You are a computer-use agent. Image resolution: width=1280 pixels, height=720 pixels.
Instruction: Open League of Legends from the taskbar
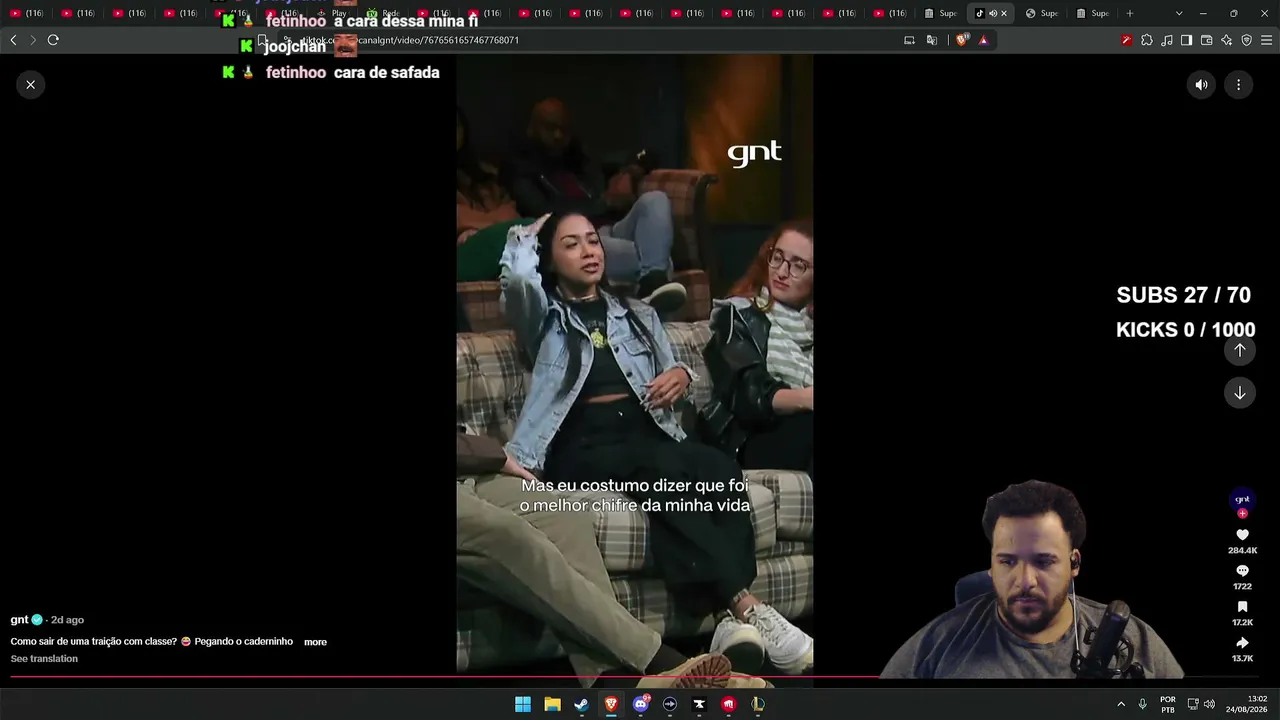click(x=758, y=704)
